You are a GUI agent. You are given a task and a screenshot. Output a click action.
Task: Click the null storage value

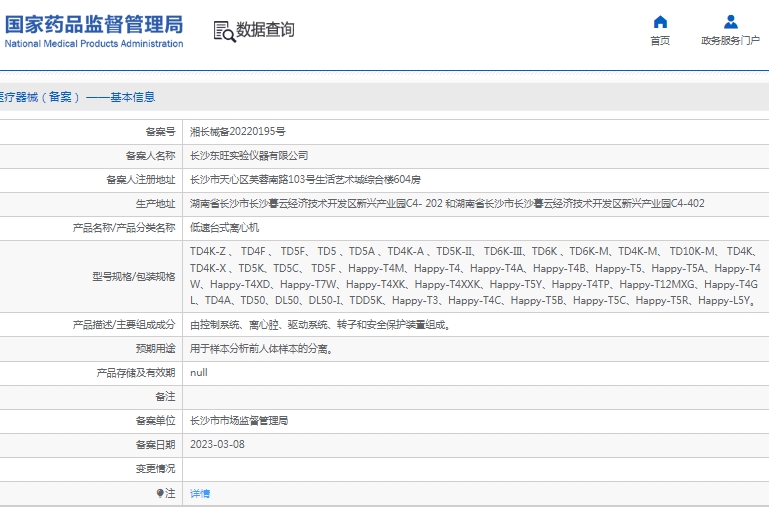pos(199,373)
